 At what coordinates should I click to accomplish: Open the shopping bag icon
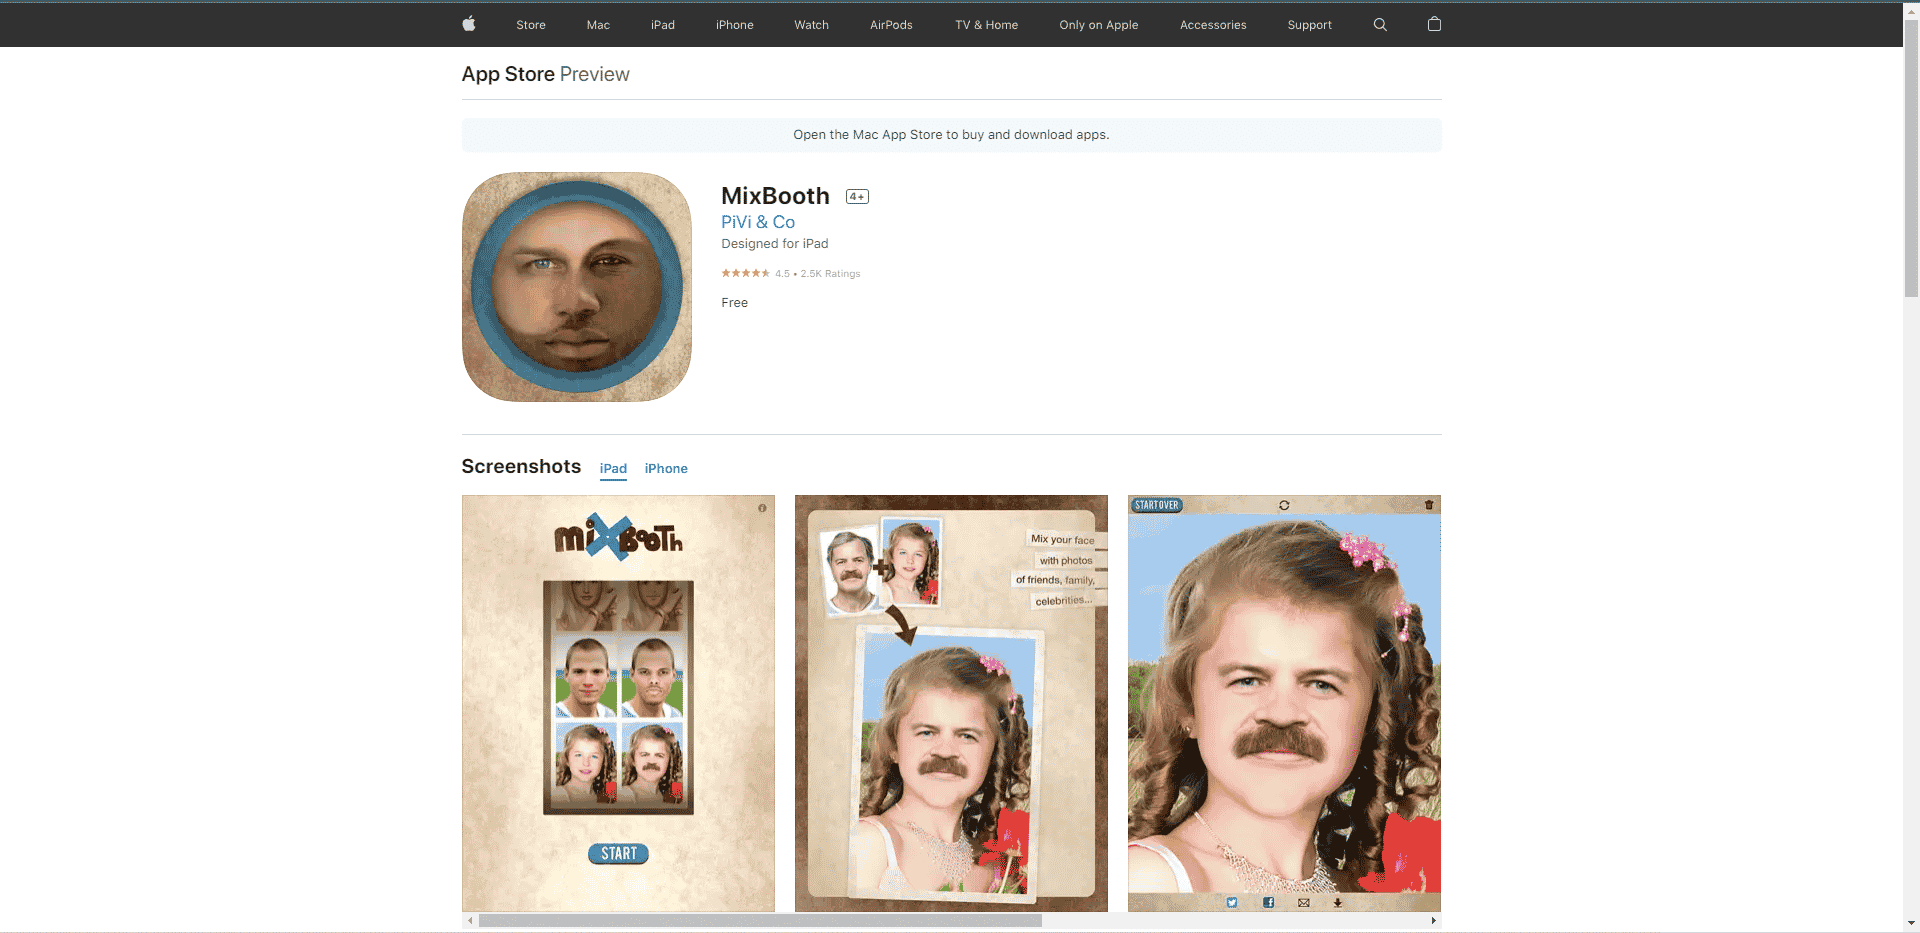[x=1434, y=24]
